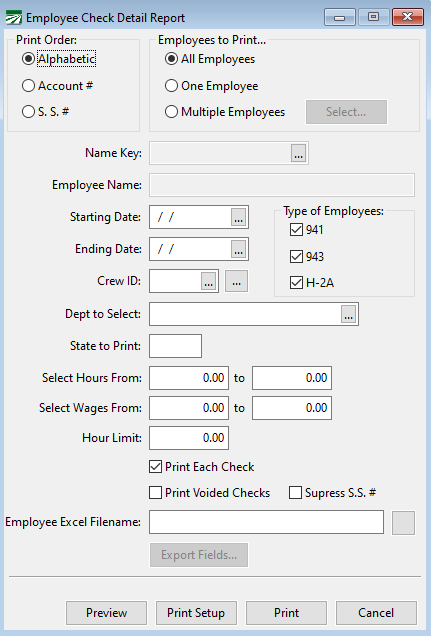Open the Name Key lookup ellipsis button

coord(298,153)
